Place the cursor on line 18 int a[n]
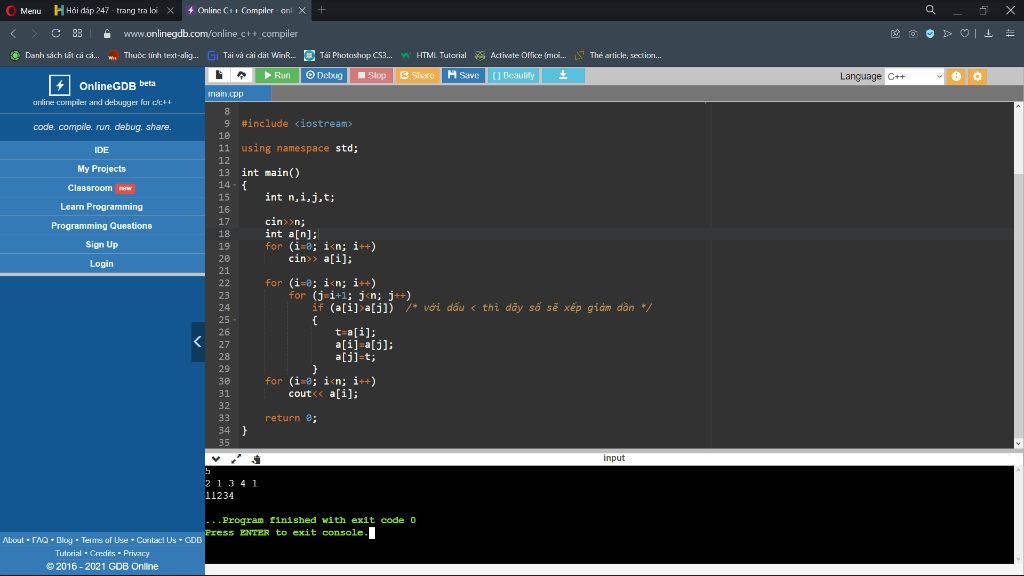Image resolution: width=1024 pixels, height=576 pixels. coord(291,234)
